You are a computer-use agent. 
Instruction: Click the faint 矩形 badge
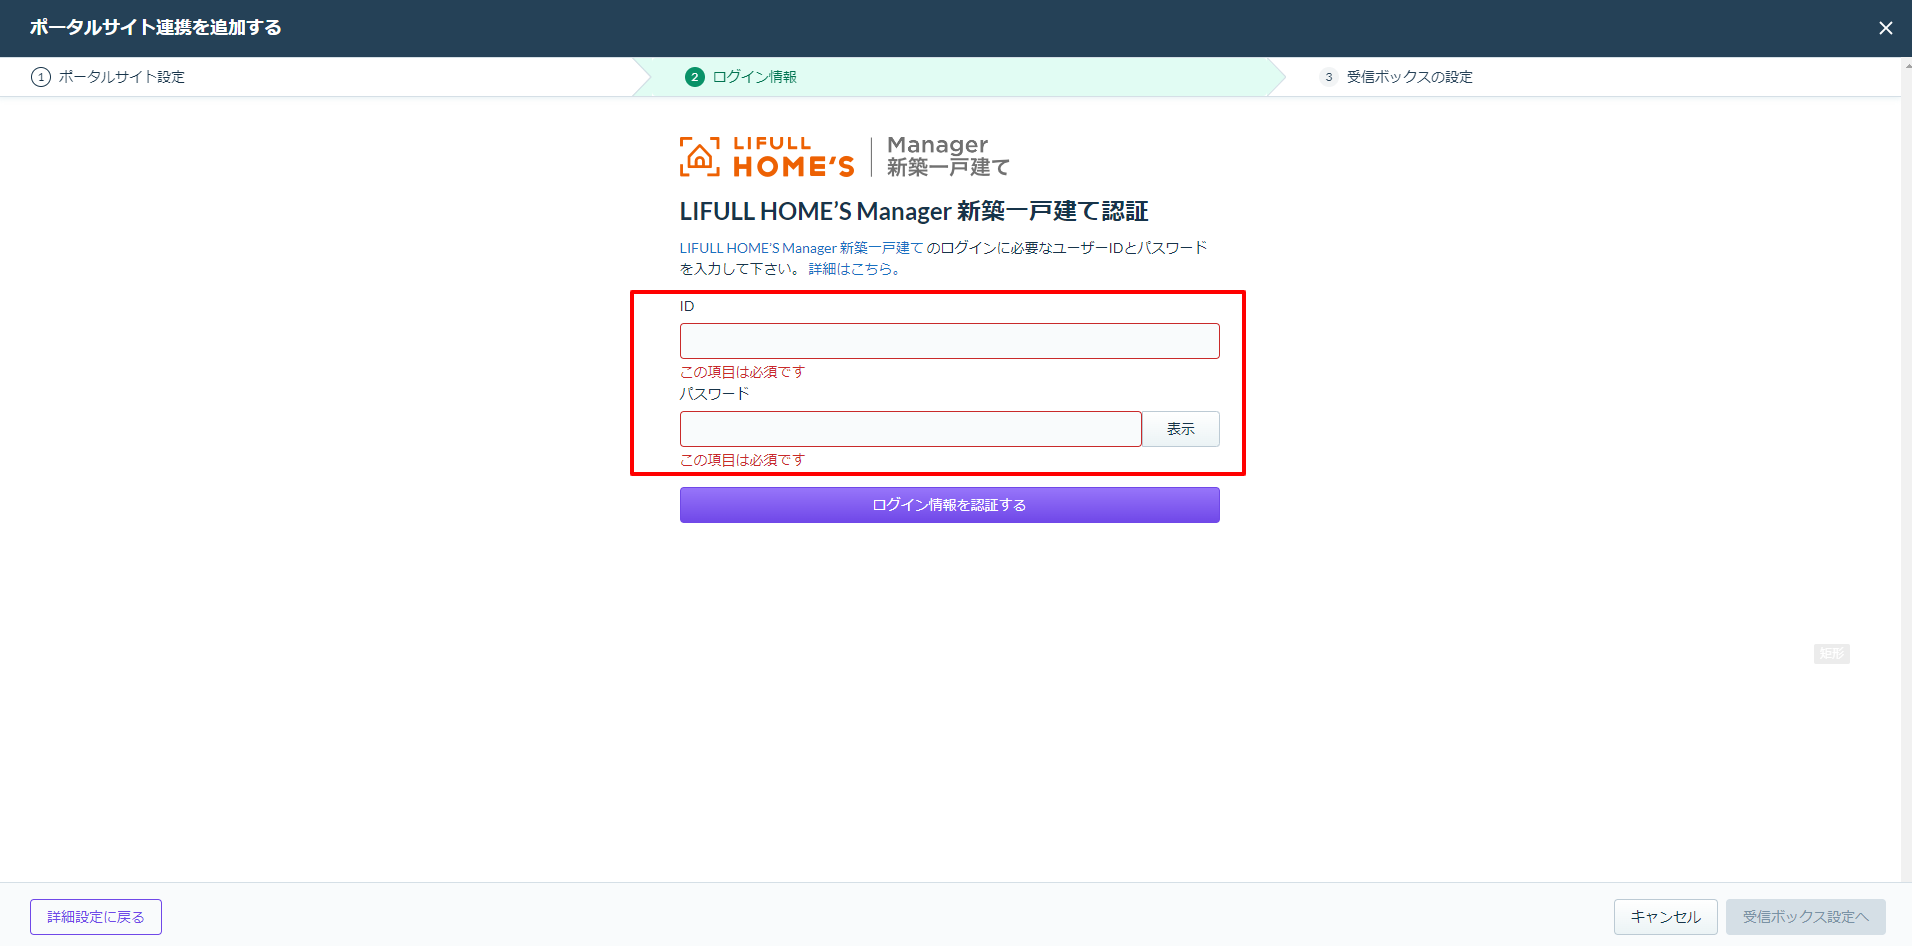click(1831, 654)
